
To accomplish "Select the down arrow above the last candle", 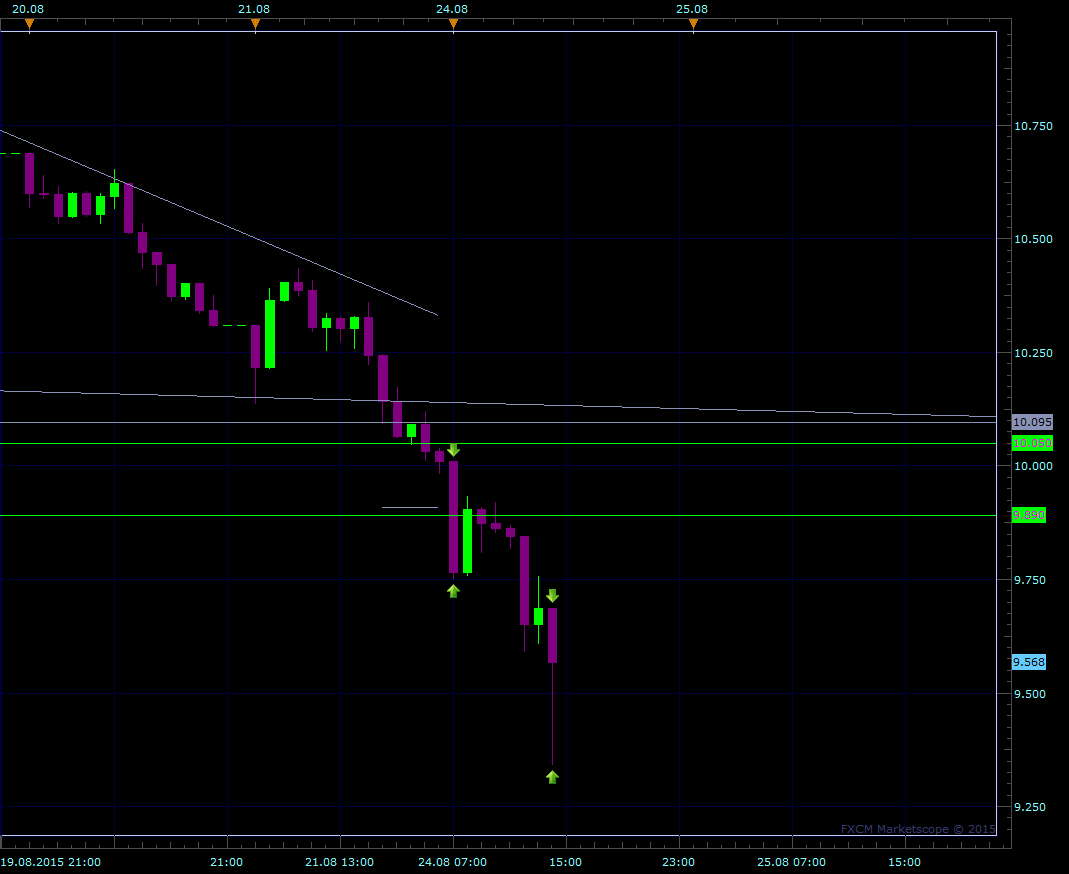I will point(552,595).
